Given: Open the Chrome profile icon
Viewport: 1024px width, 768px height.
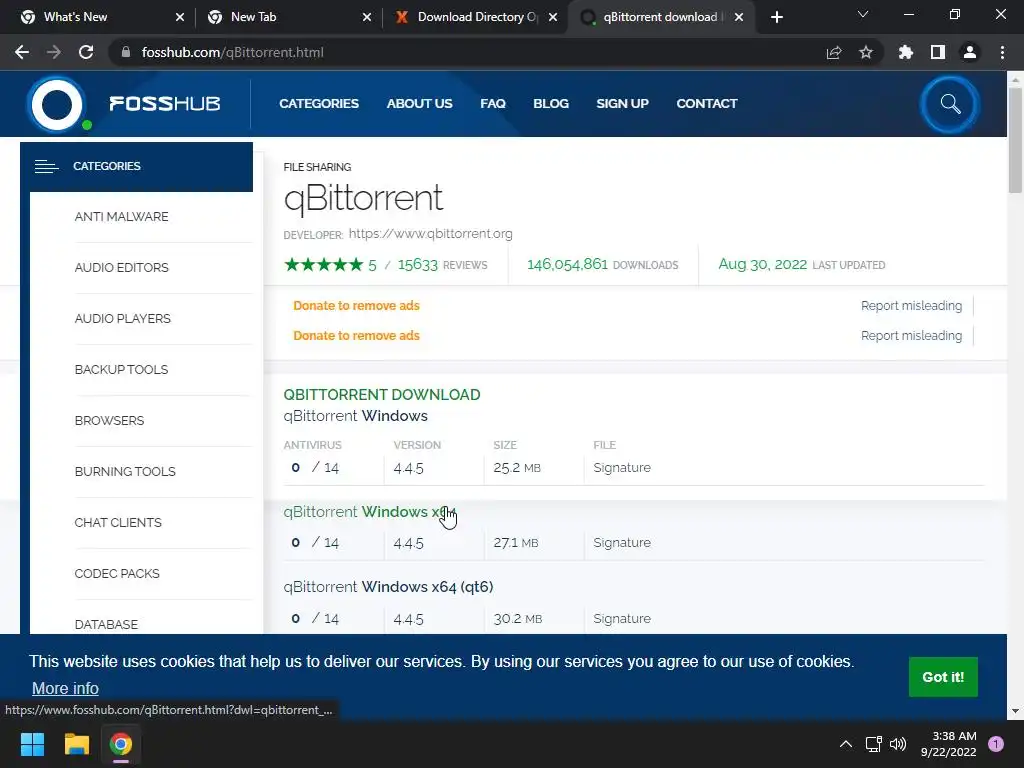Looking at the screenshot, I should [970, 52].
